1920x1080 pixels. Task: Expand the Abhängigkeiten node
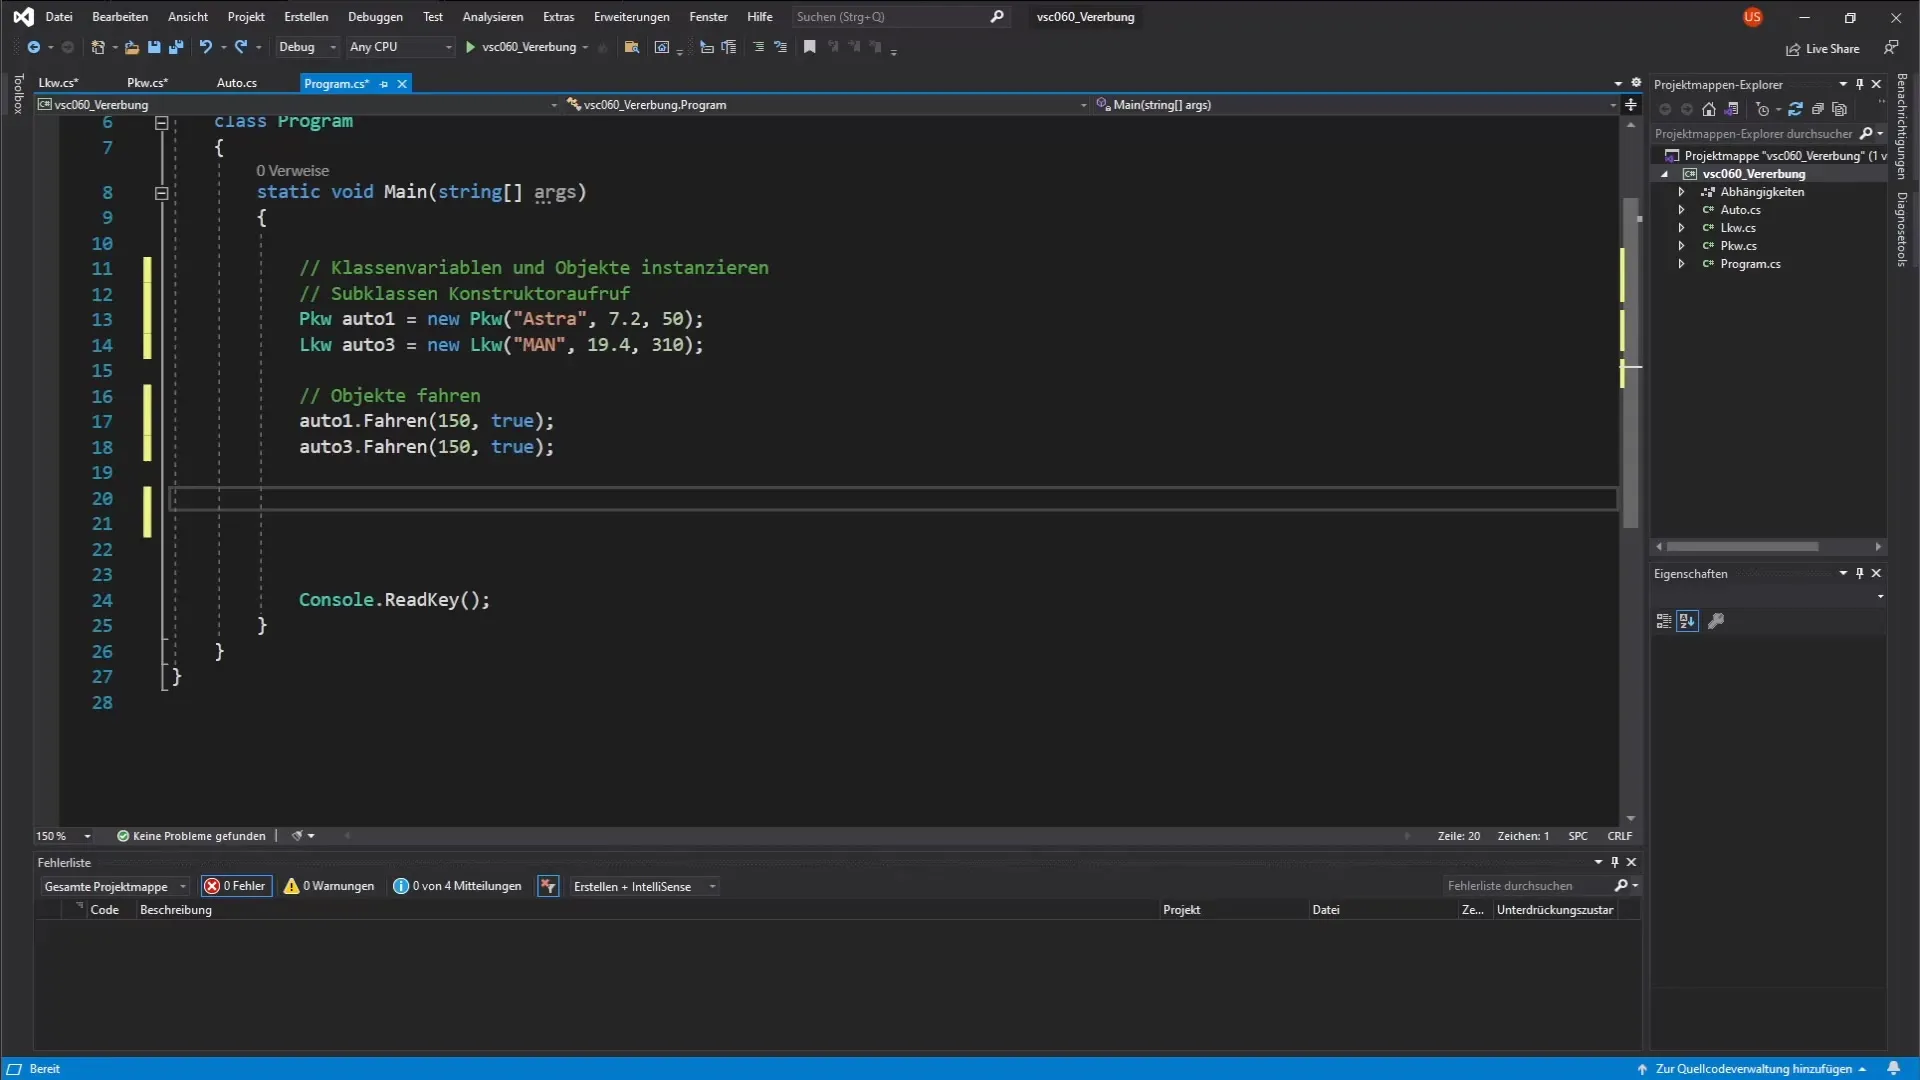(x=1681, y=192)
